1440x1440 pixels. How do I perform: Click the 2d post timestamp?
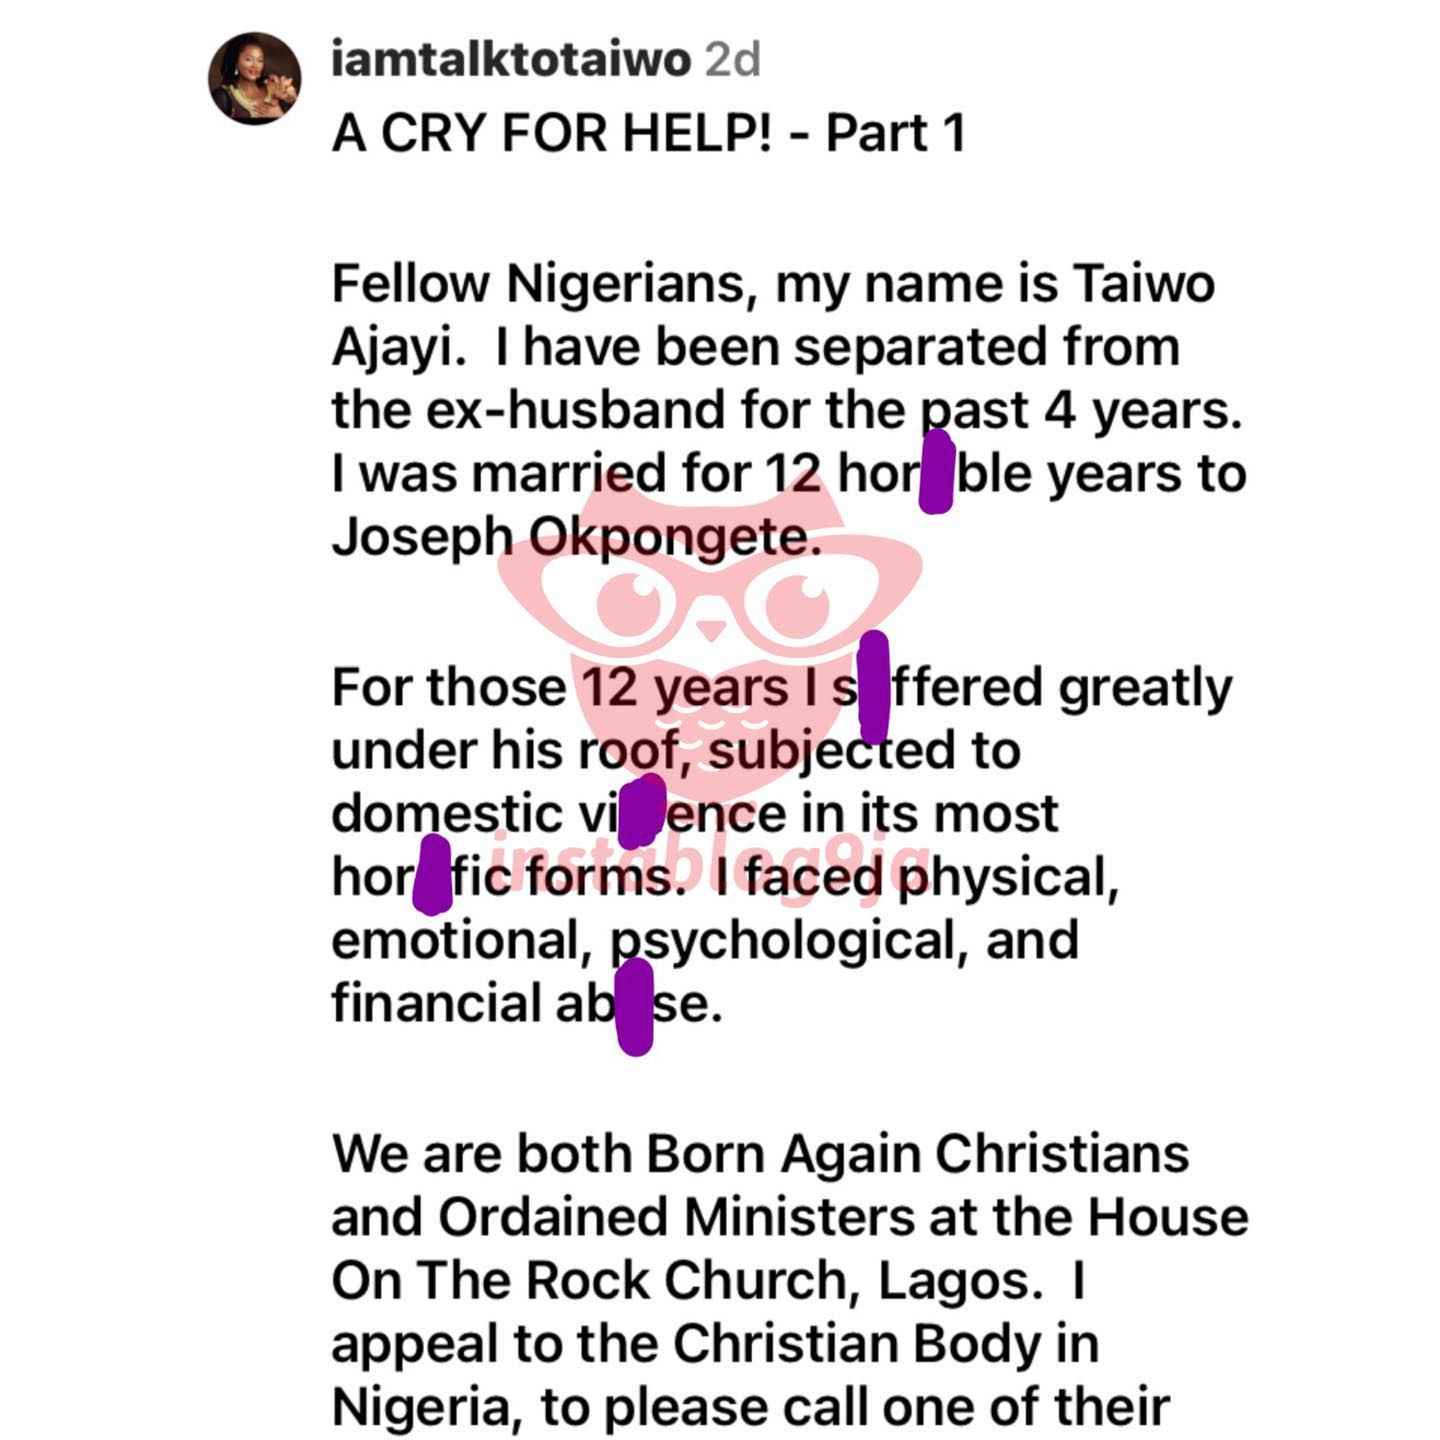pyautogui.click(x=733, y=61)
